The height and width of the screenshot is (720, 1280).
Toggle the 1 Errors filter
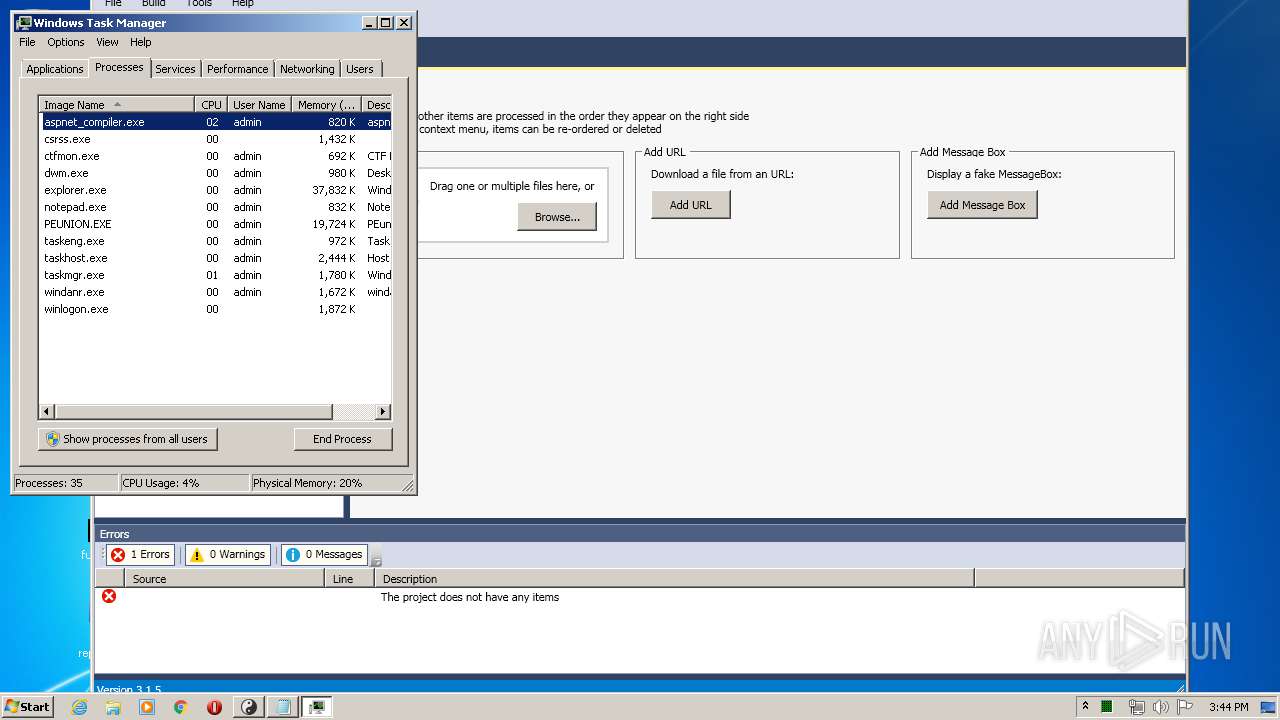click(x=141, y=554)
